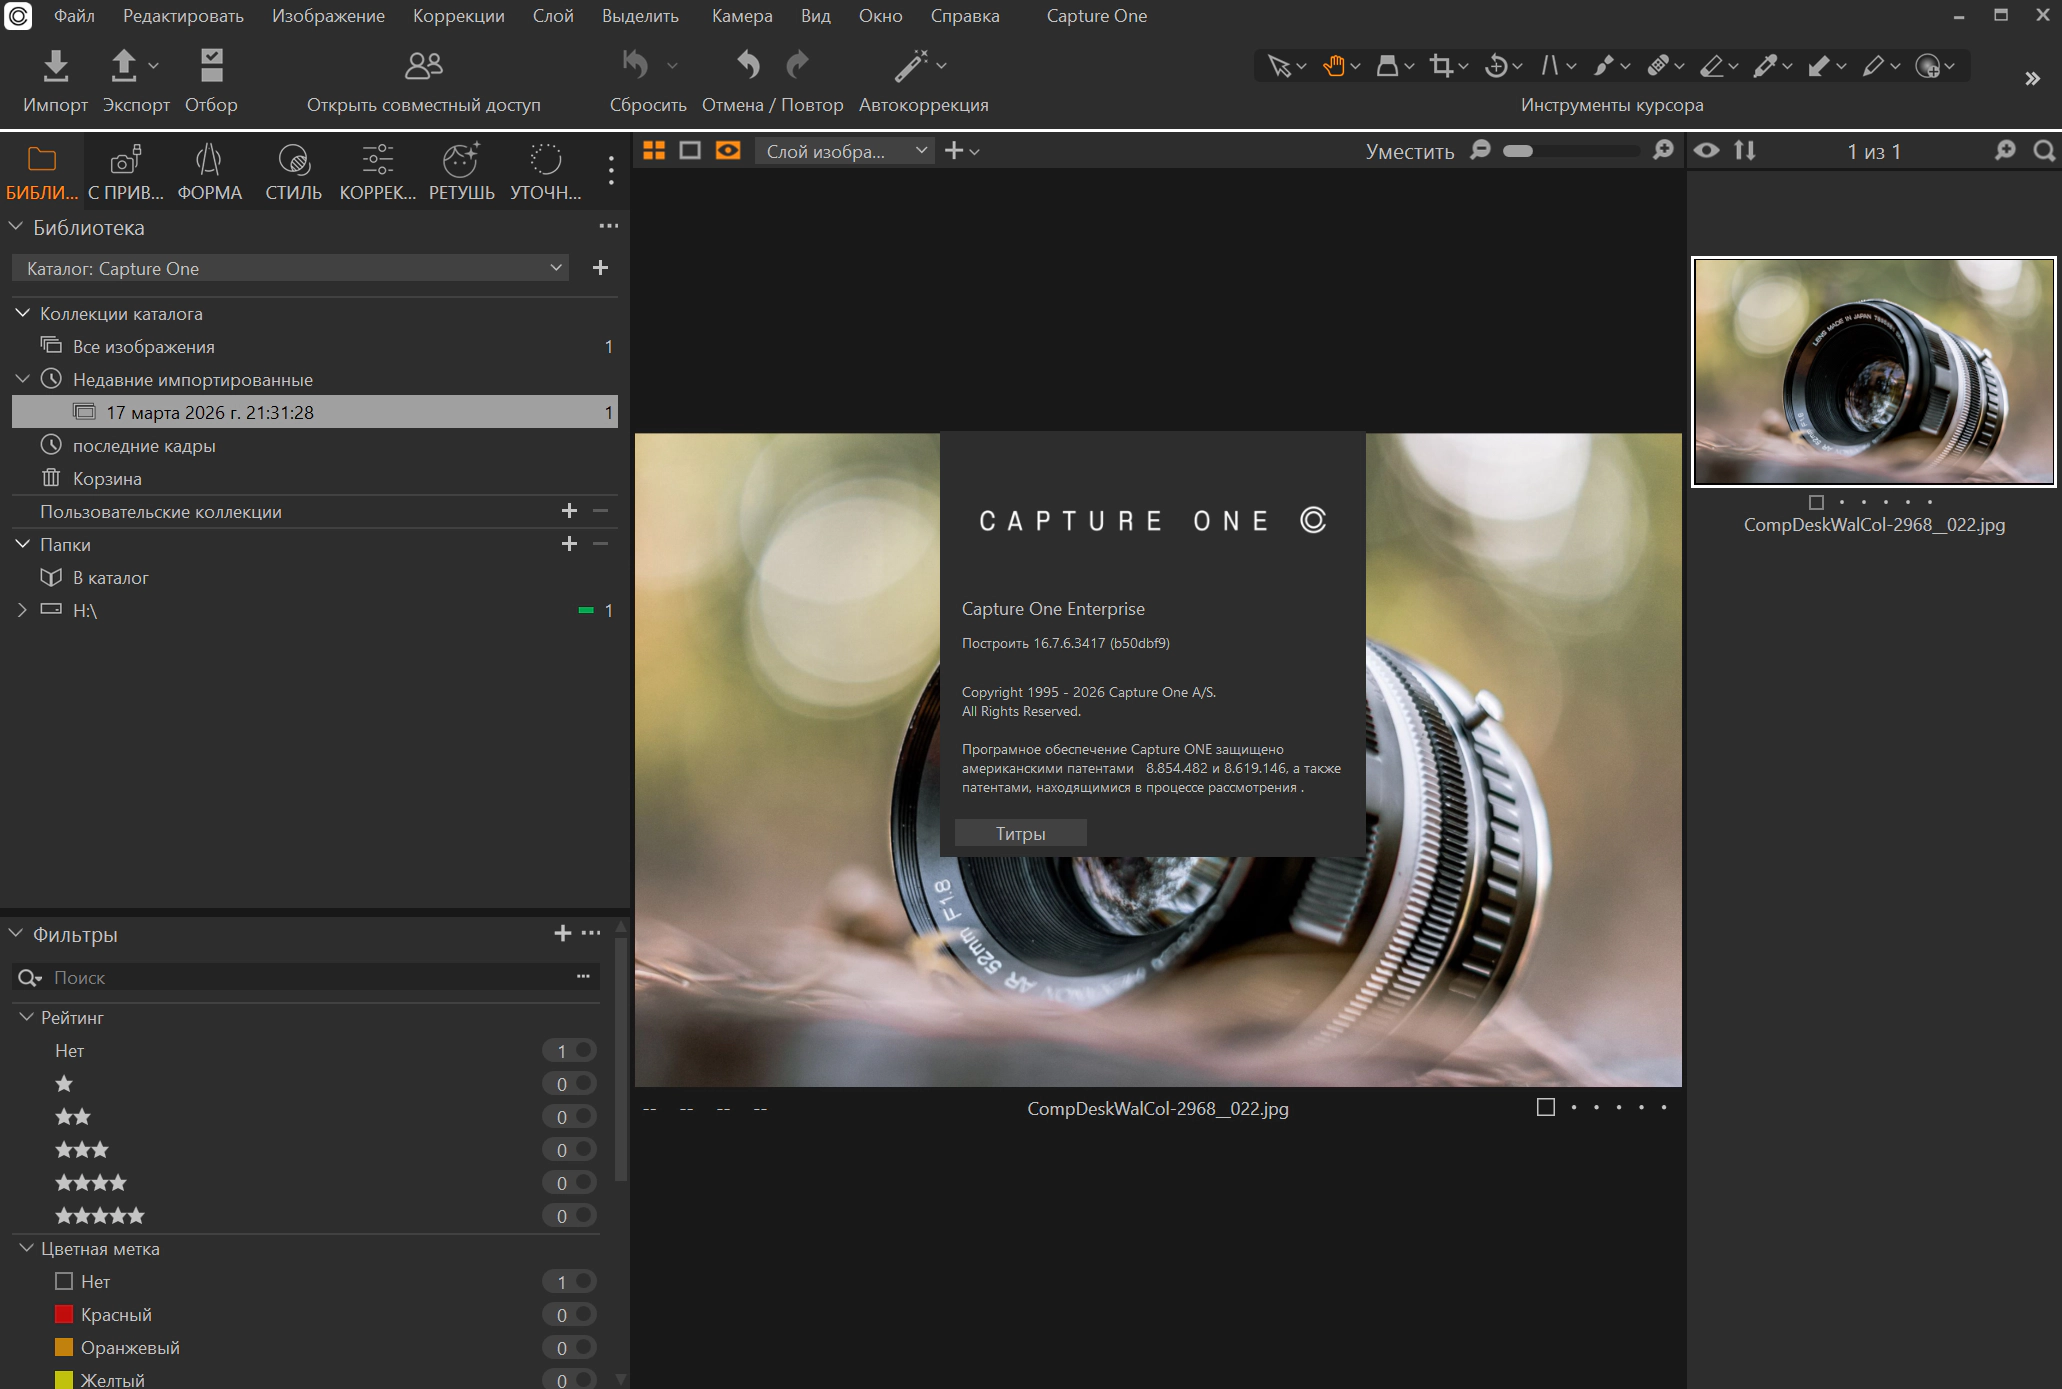Select the CompDeskWalCol-2968__022.jpg thumbnail

(1873, 372)
